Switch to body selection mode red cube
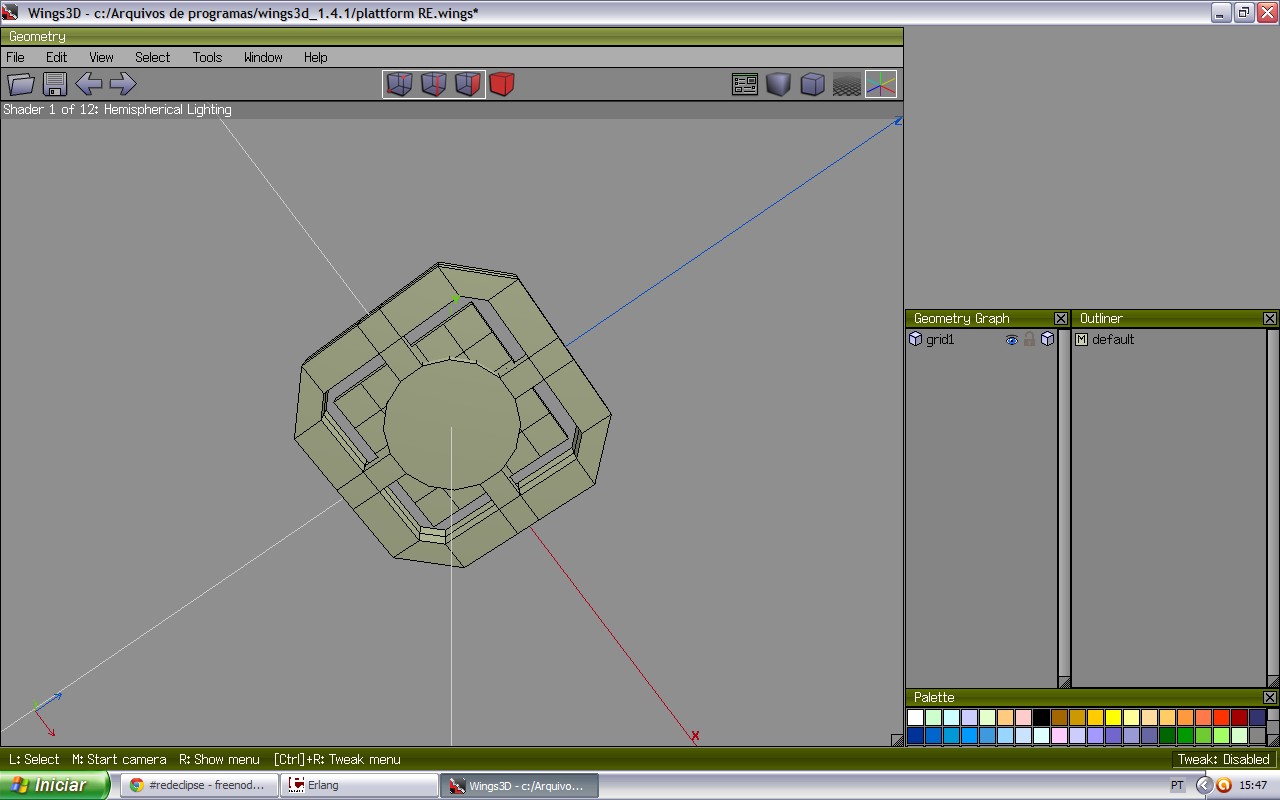Screen dimensions: 1280x800 pyautogui.click(x=502, y=85)
